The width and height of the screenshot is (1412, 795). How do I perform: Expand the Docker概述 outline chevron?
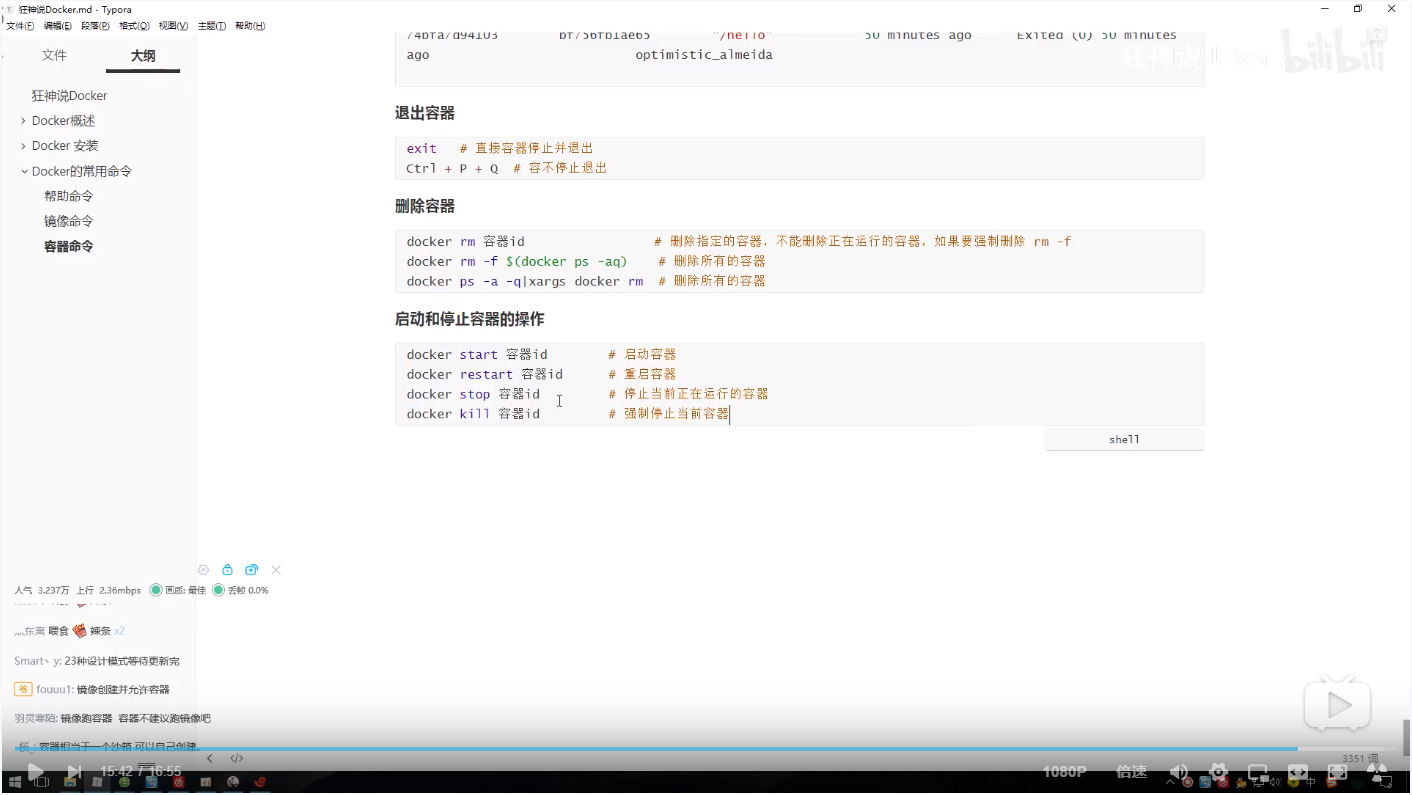pos(23,121)
